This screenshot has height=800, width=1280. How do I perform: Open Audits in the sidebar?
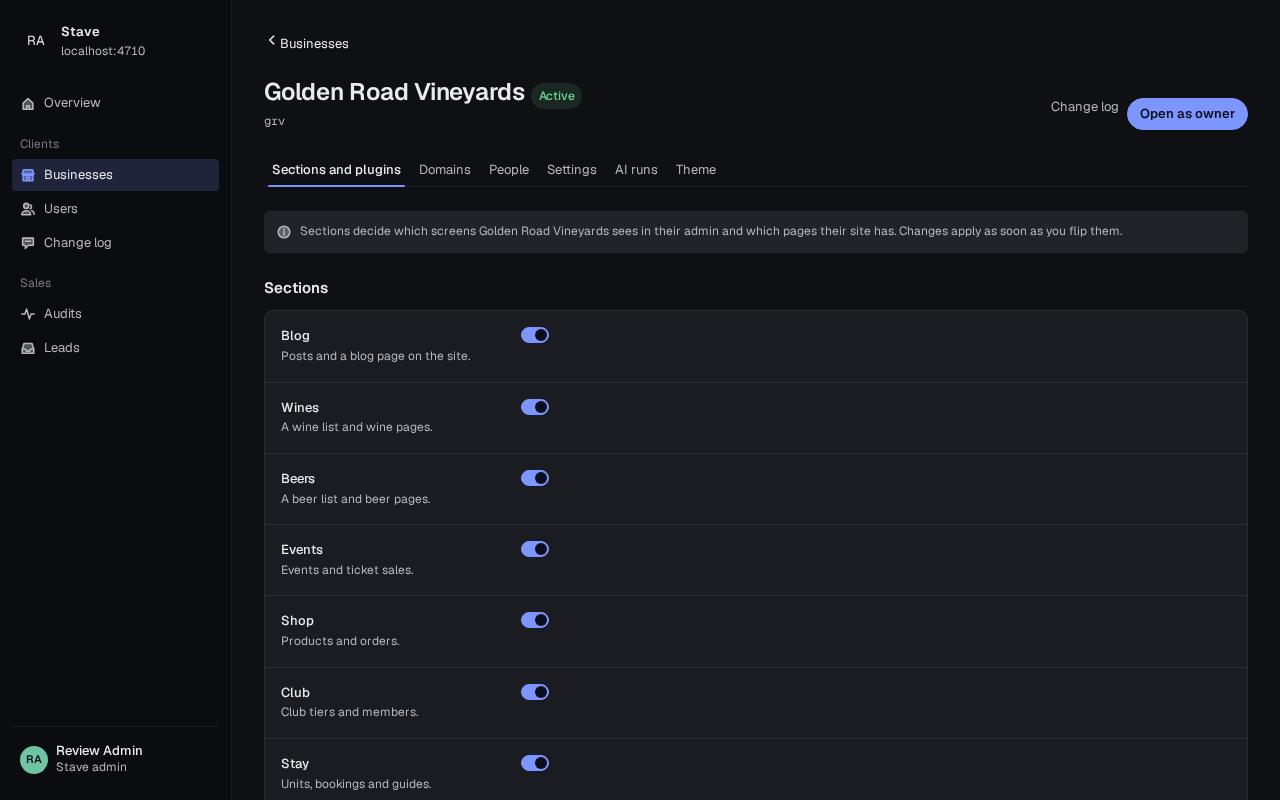pyautogui.click(x=115, y=314)
